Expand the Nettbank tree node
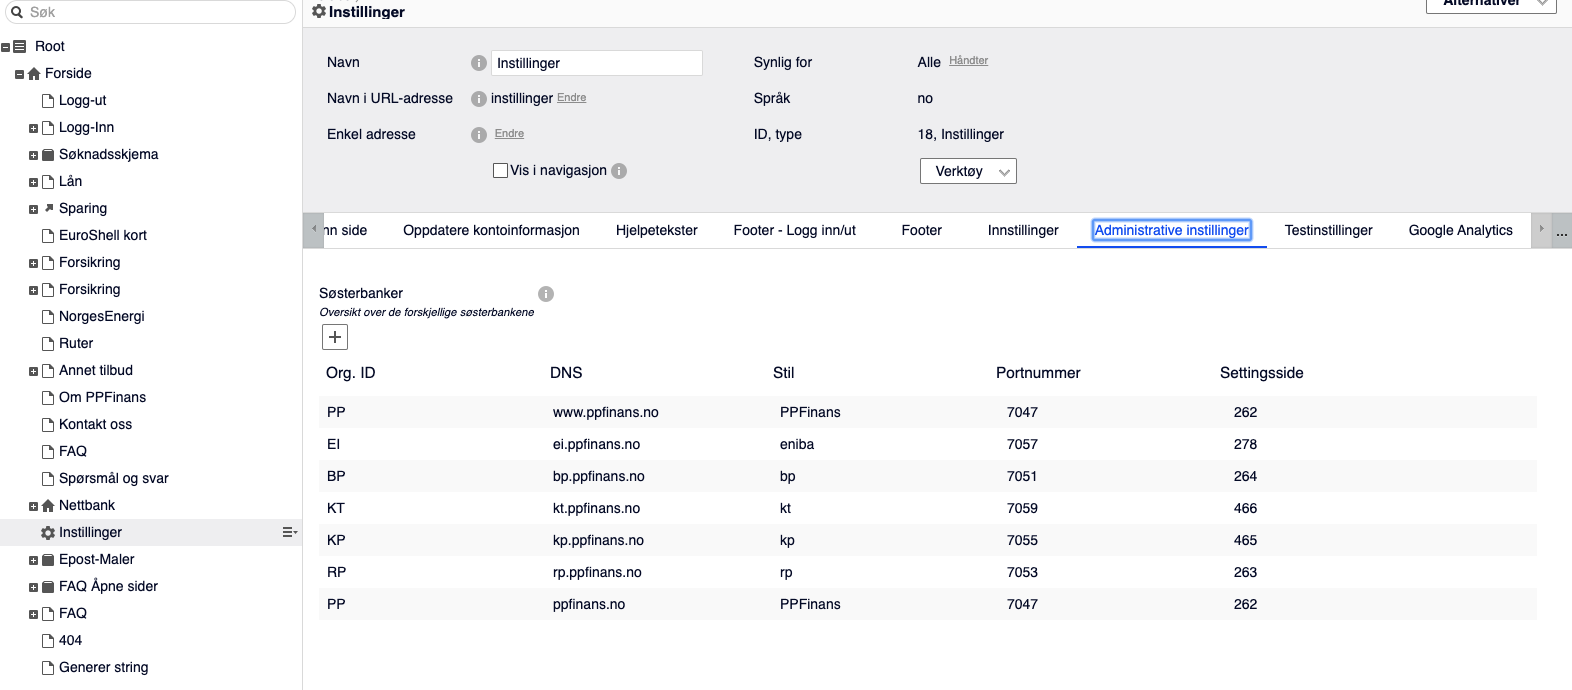Screen dimensions: 1572x690 click(33, 507)
